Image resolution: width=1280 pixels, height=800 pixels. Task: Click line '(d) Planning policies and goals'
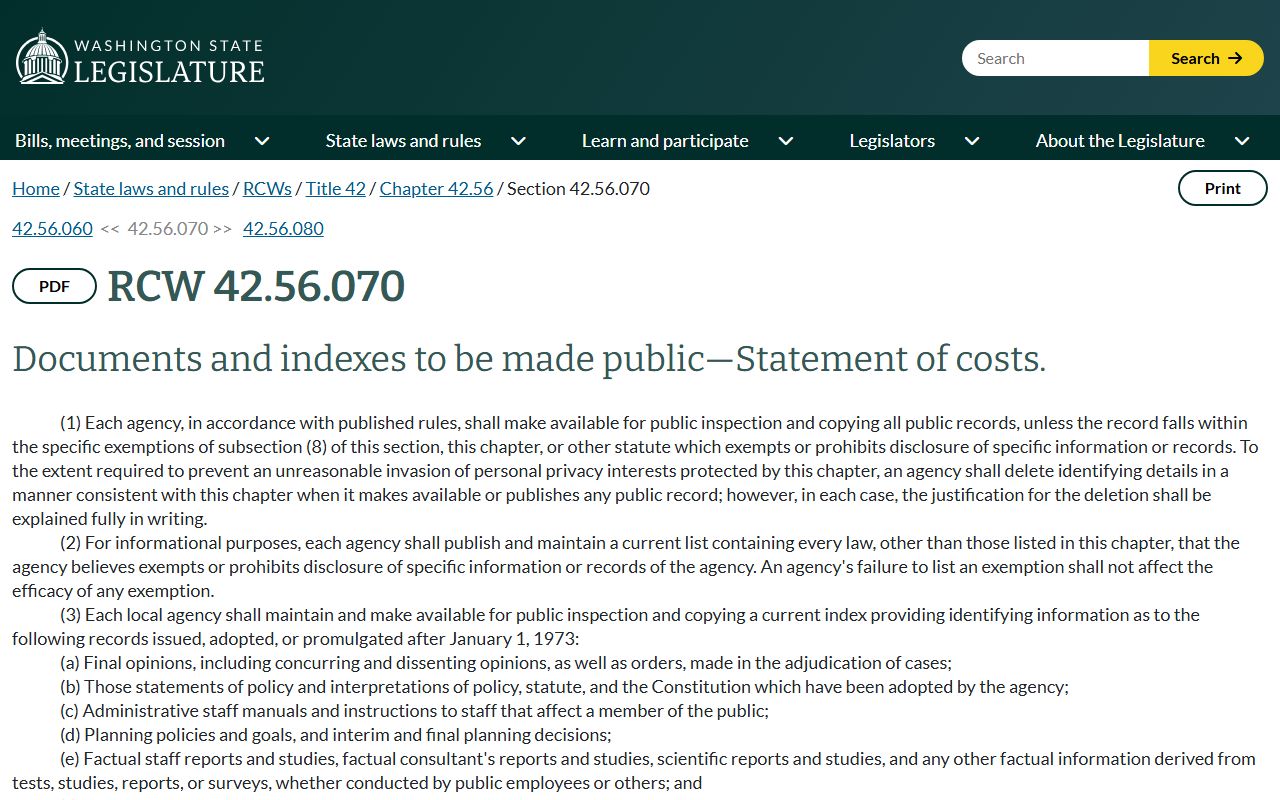pos(335,735)
